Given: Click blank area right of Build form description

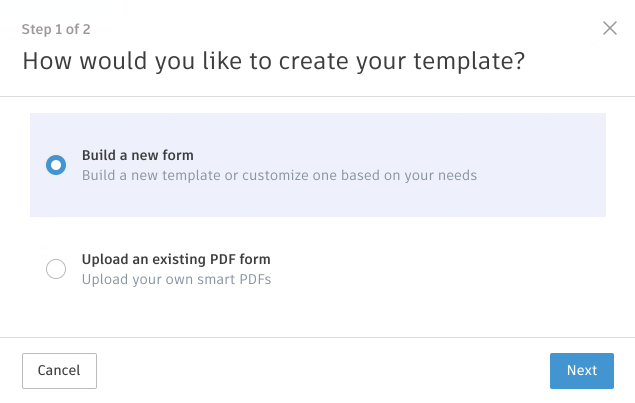Looking at the screenshot, I should pyautogui.click(x=540, y=175).
